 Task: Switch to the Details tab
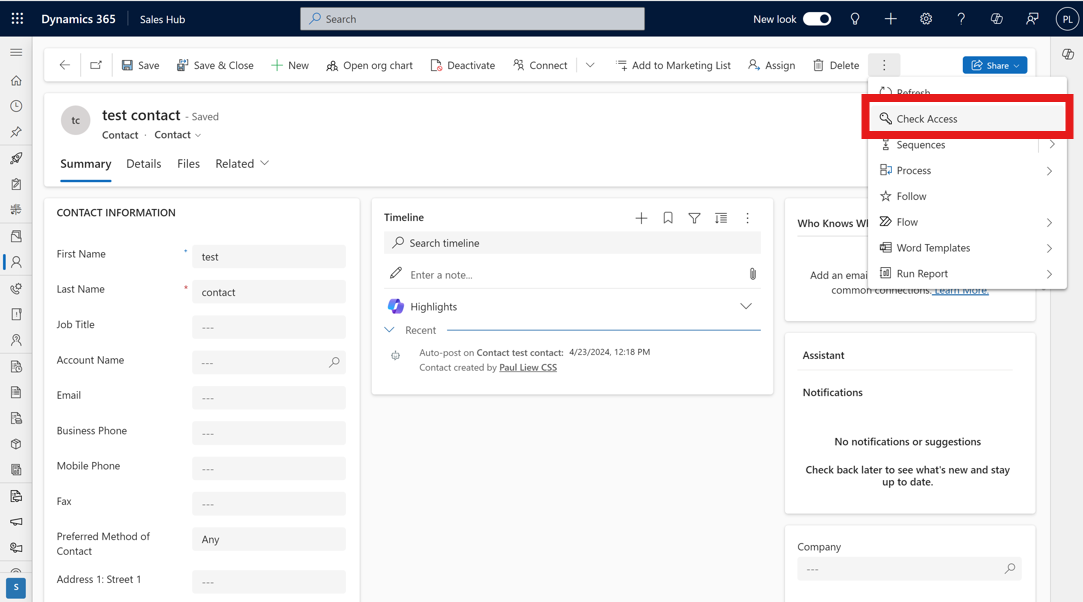click(x=143, y=163)
